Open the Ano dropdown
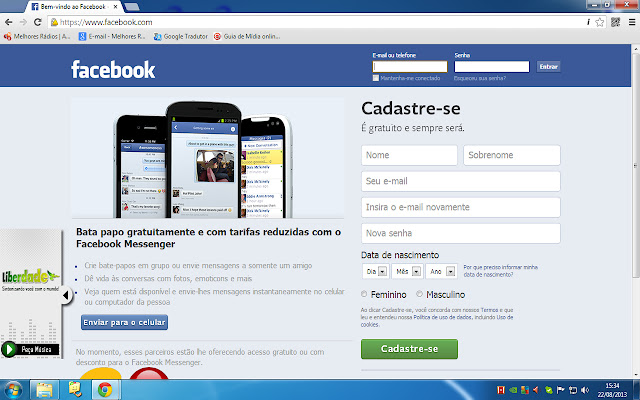 tap(441, 271)
